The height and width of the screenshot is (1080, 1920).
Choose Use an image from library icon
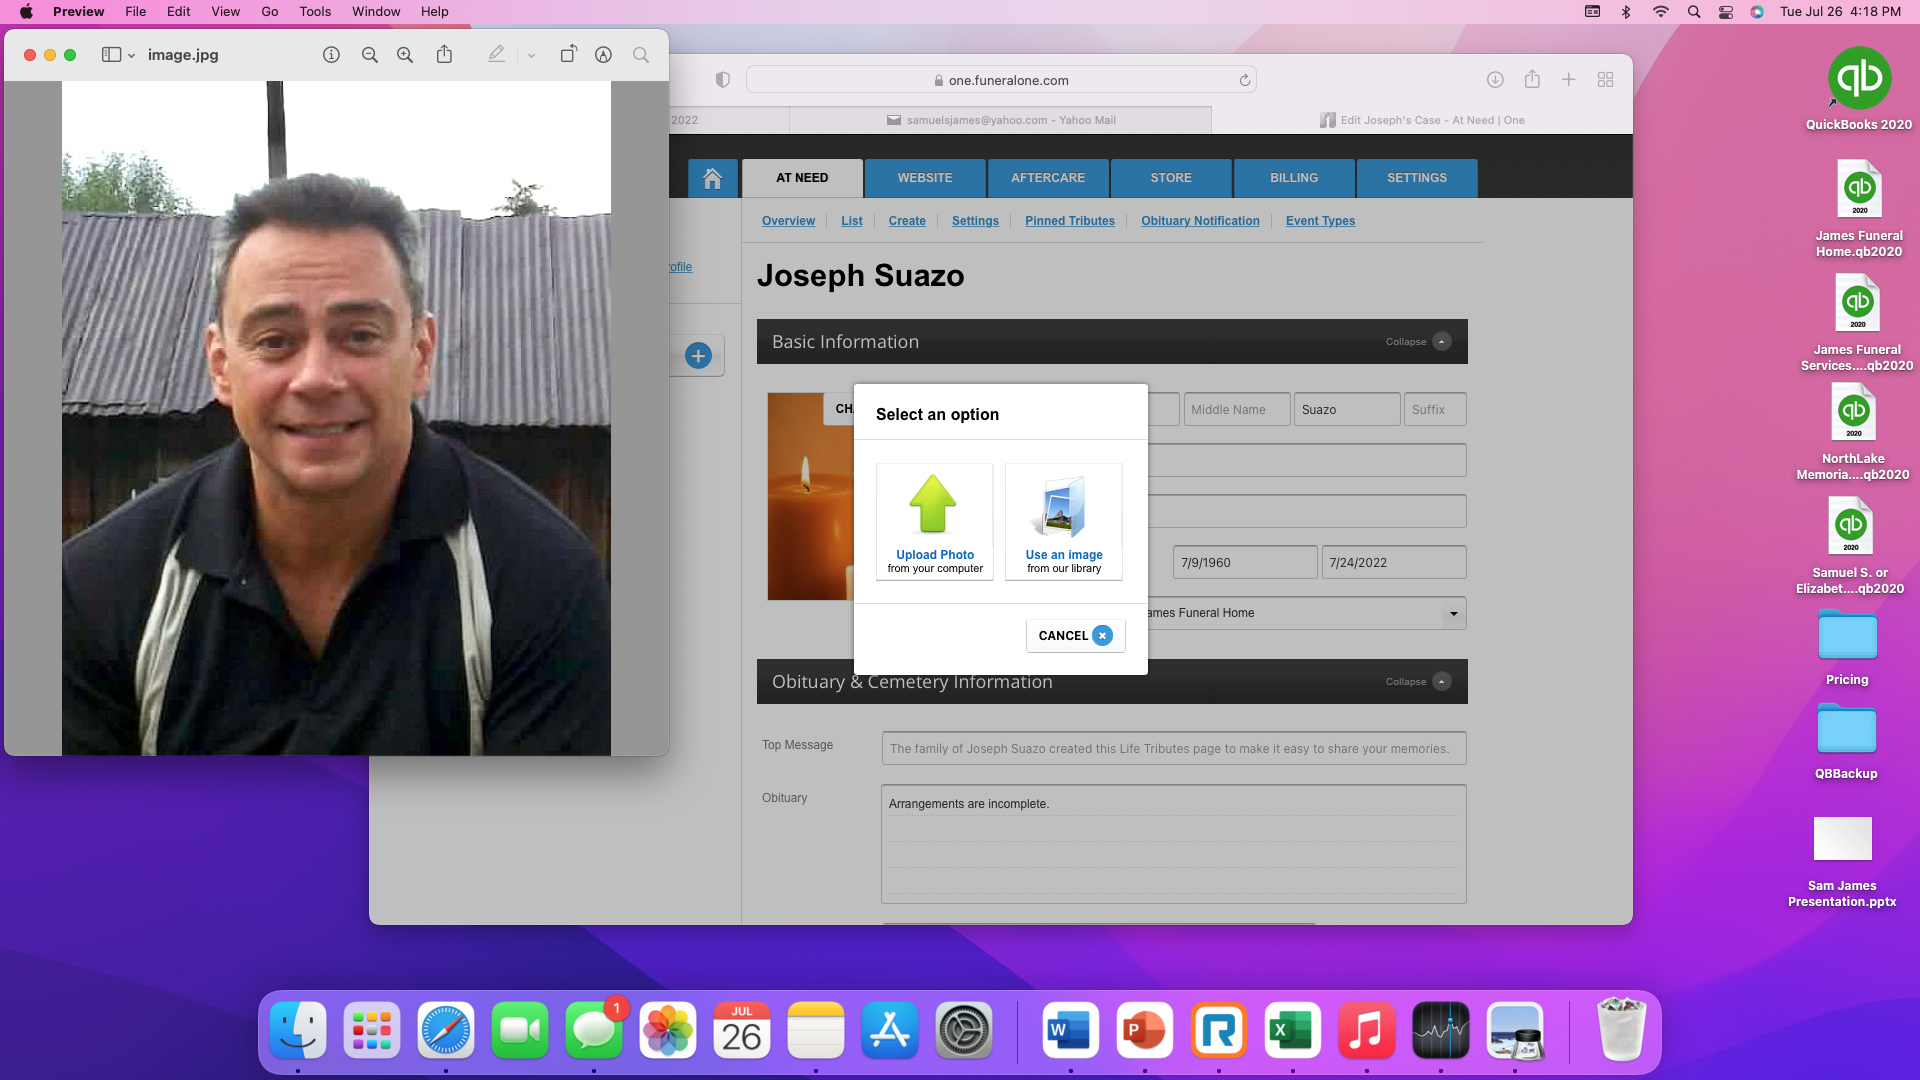tap(1062, 507)
